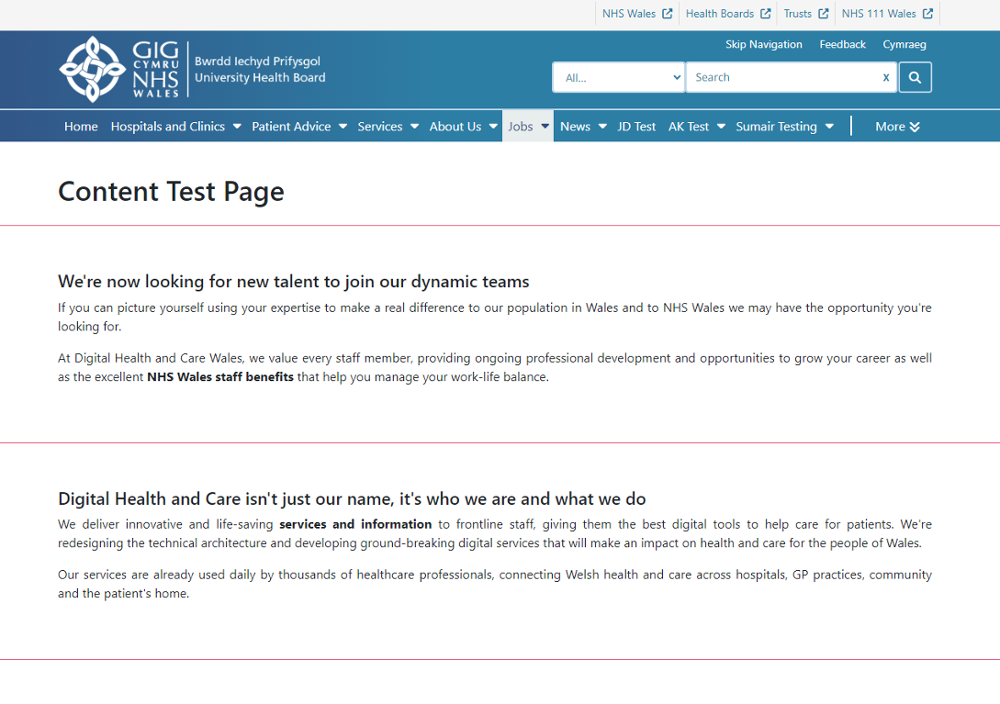Viewport: 1000px width, 704px height.
Task: Focus the Search text field
Action: pos(780,77)
